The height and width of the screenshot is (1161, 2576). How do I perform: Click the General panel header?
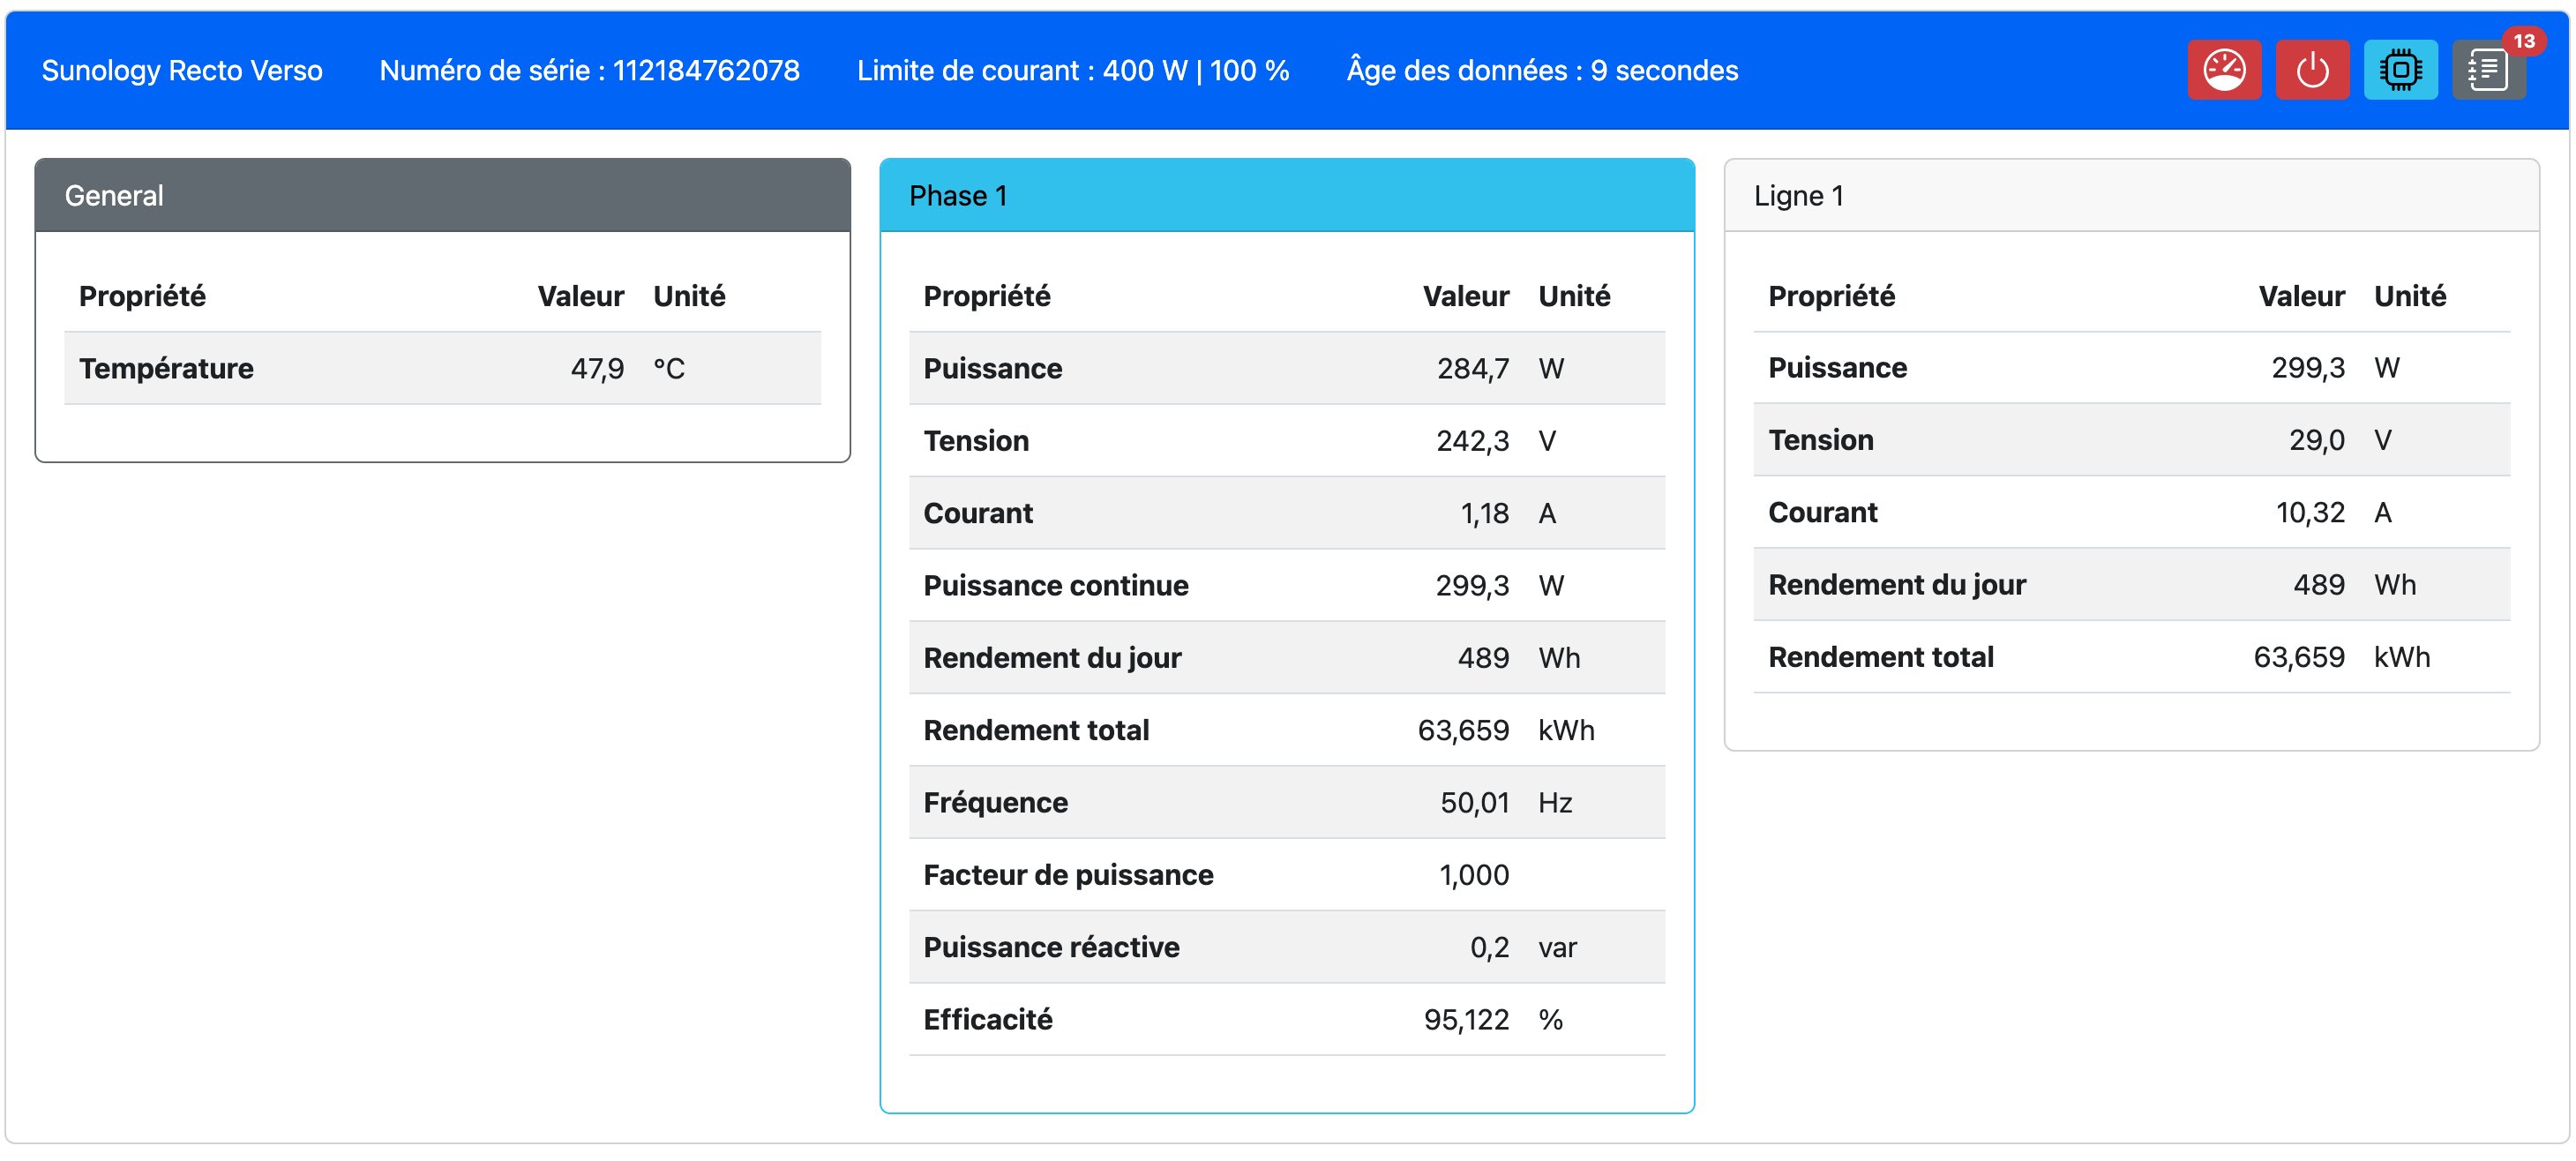click(x=442, y=195)
